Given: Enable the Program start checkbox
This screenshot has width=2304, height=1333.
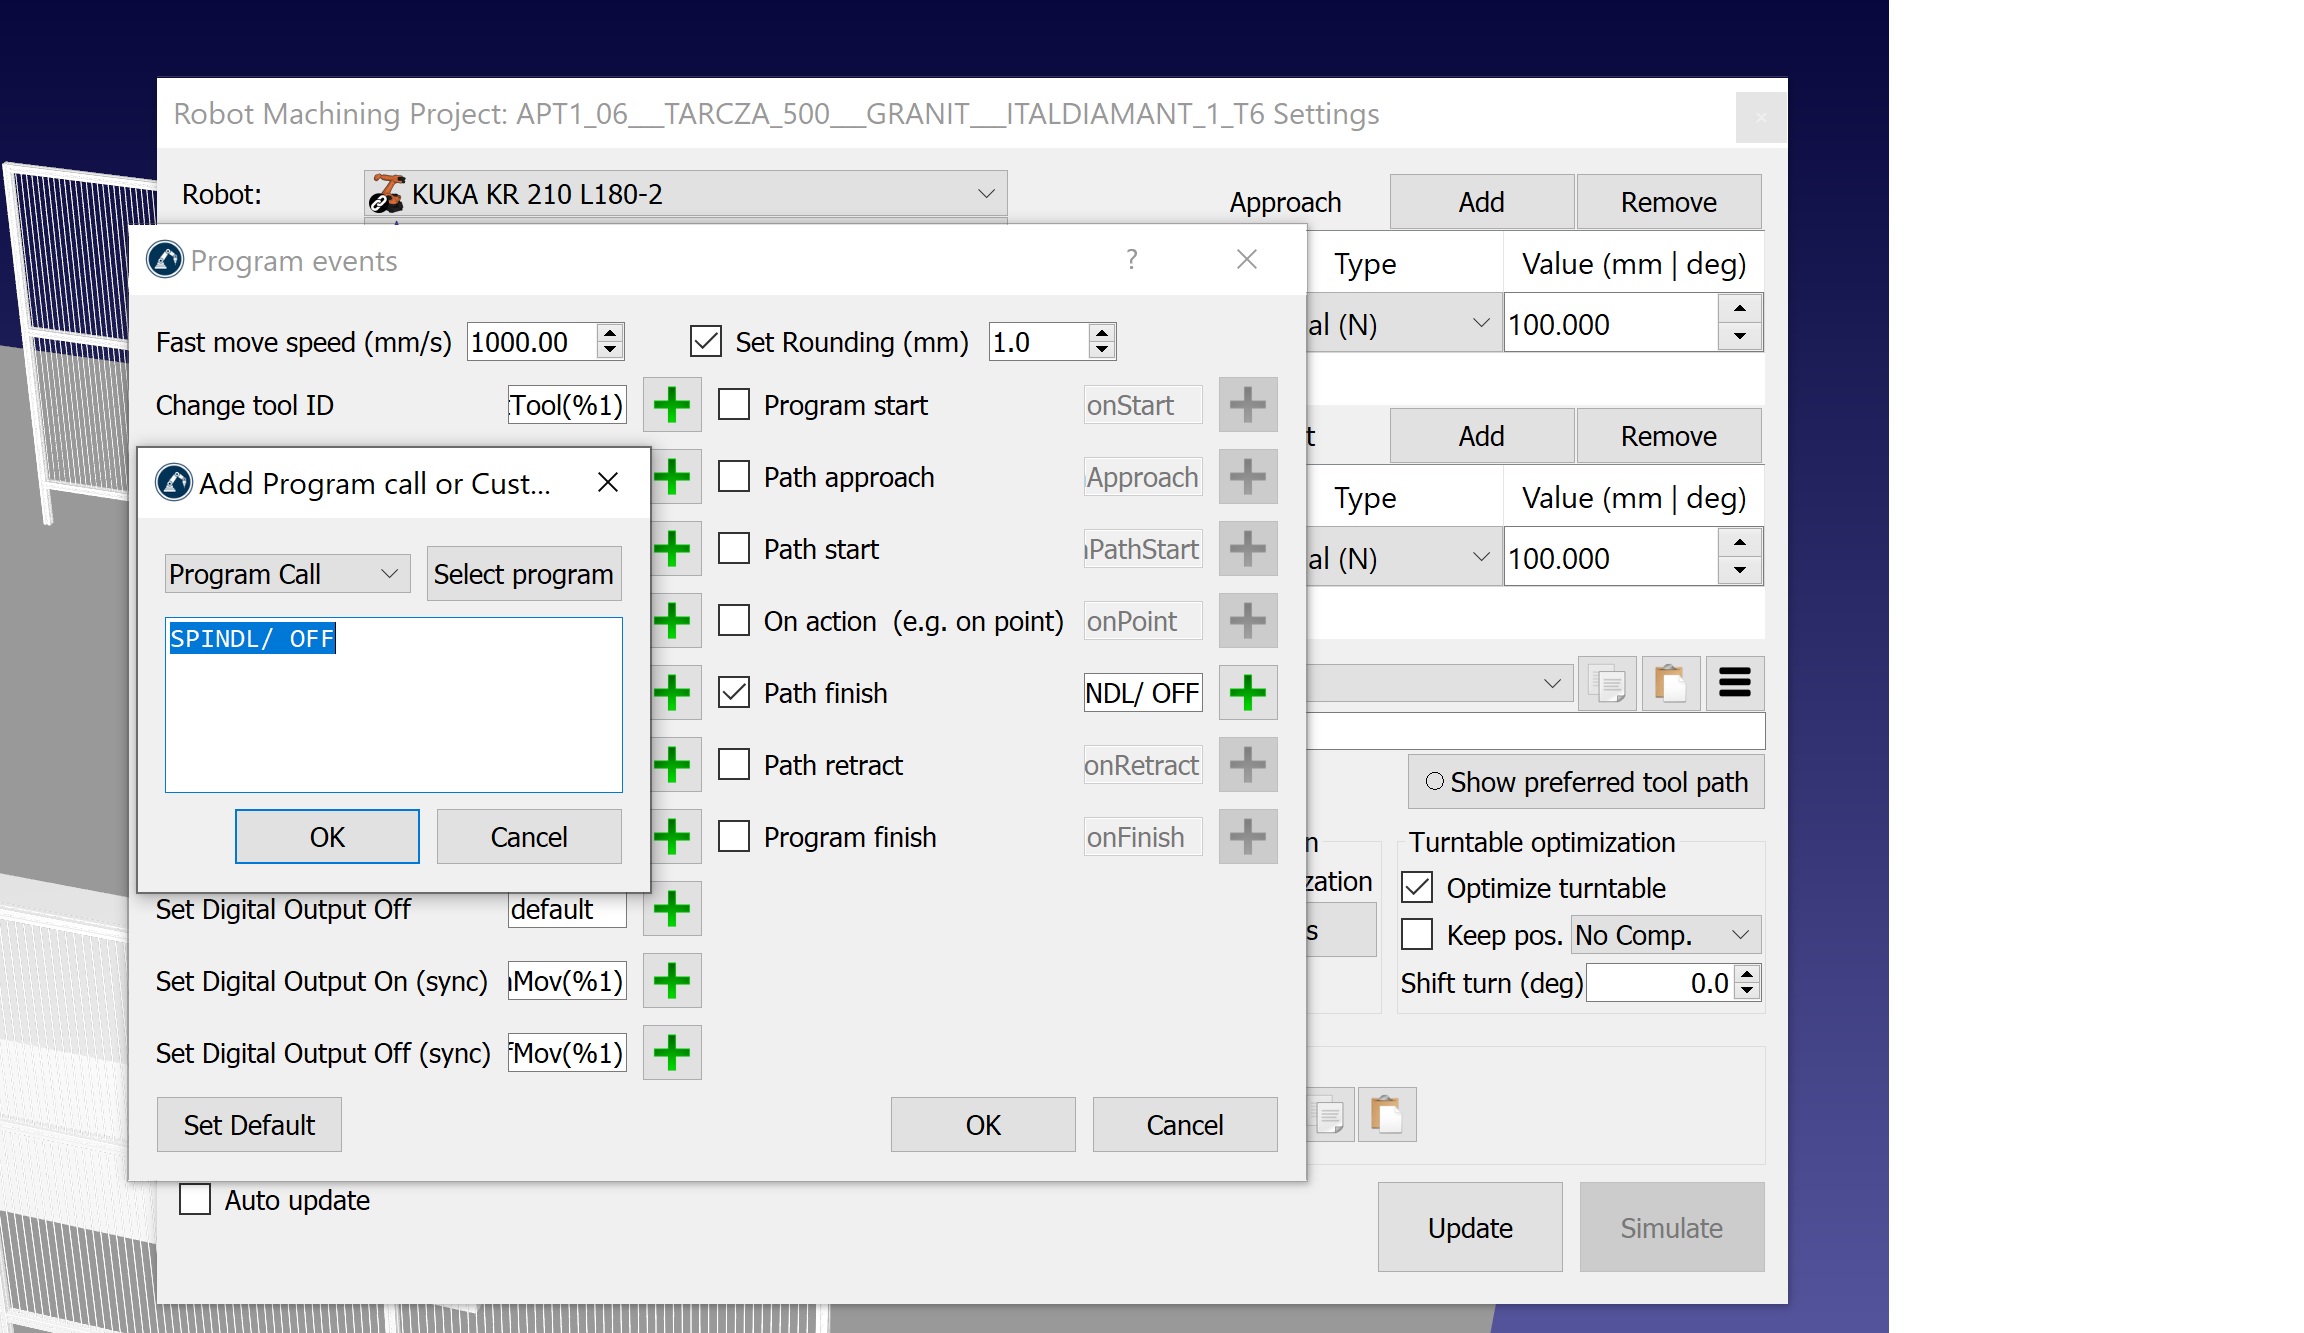Looking at the screenshot, I should click(x=734, y=405).
